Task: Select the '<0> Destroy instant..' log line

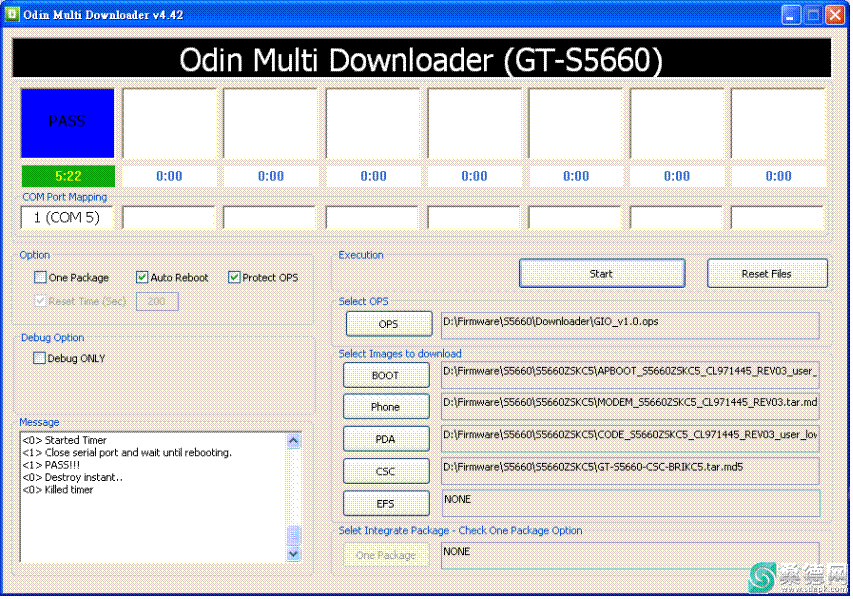Action: pos(73,478)
